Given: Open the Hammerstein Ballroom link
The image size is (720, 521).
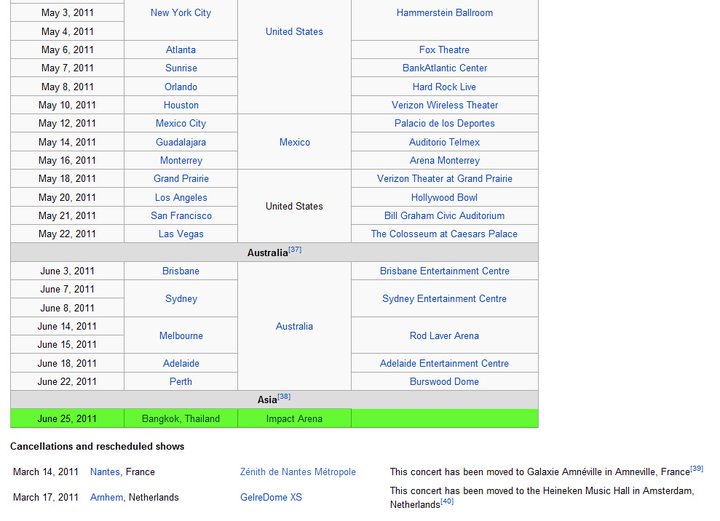Looking at the screenshot, I should tap(444, 13).
